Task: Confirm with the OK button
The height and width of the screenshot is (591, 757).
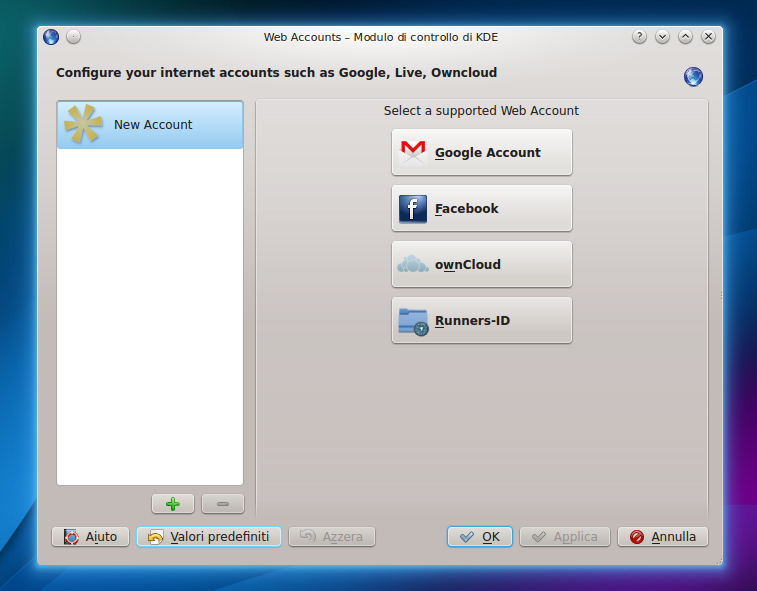Action: click(x=479, y=536)
